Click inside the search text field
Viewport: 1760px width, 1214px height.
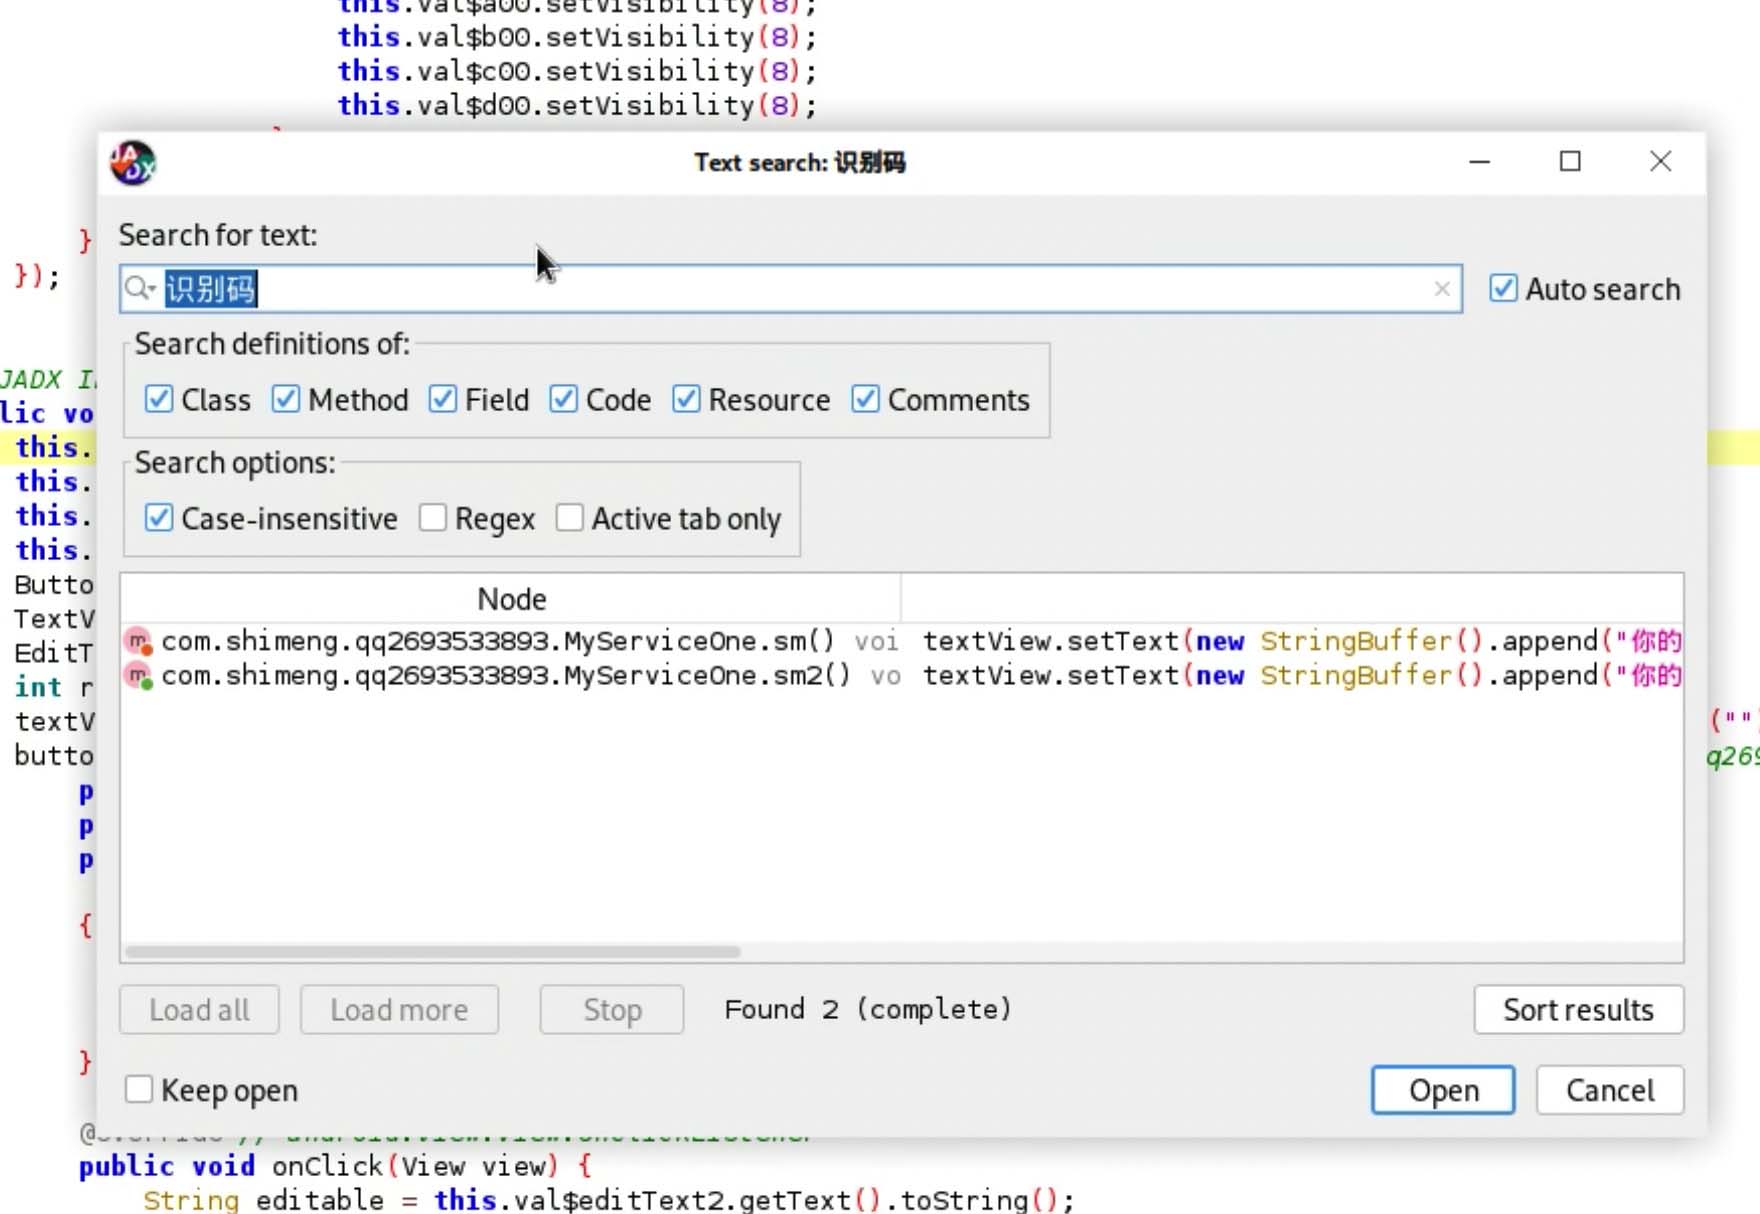[800, 289]
